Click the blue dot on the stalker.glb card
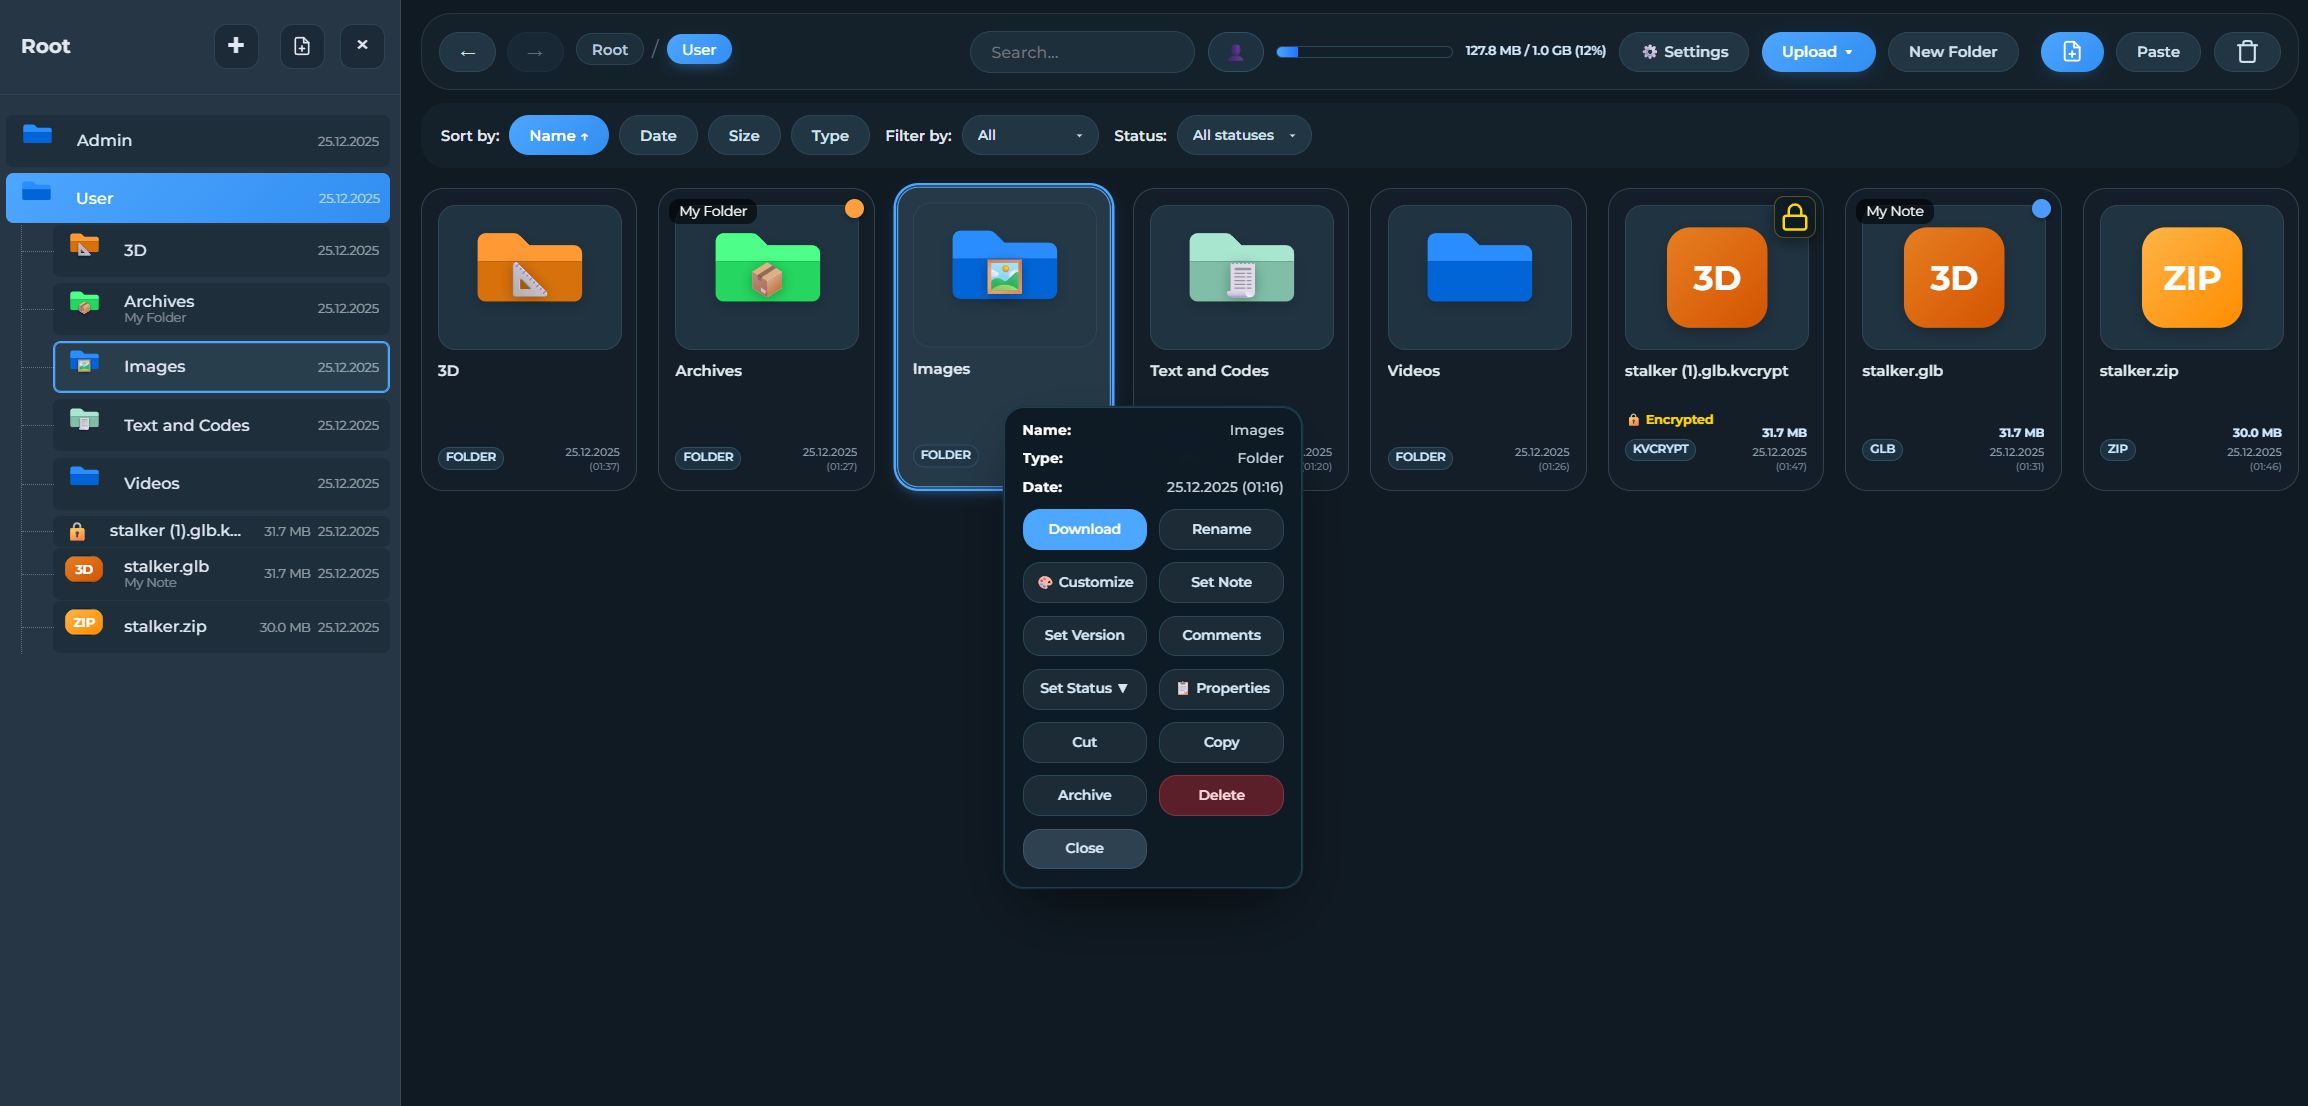 2041,208
